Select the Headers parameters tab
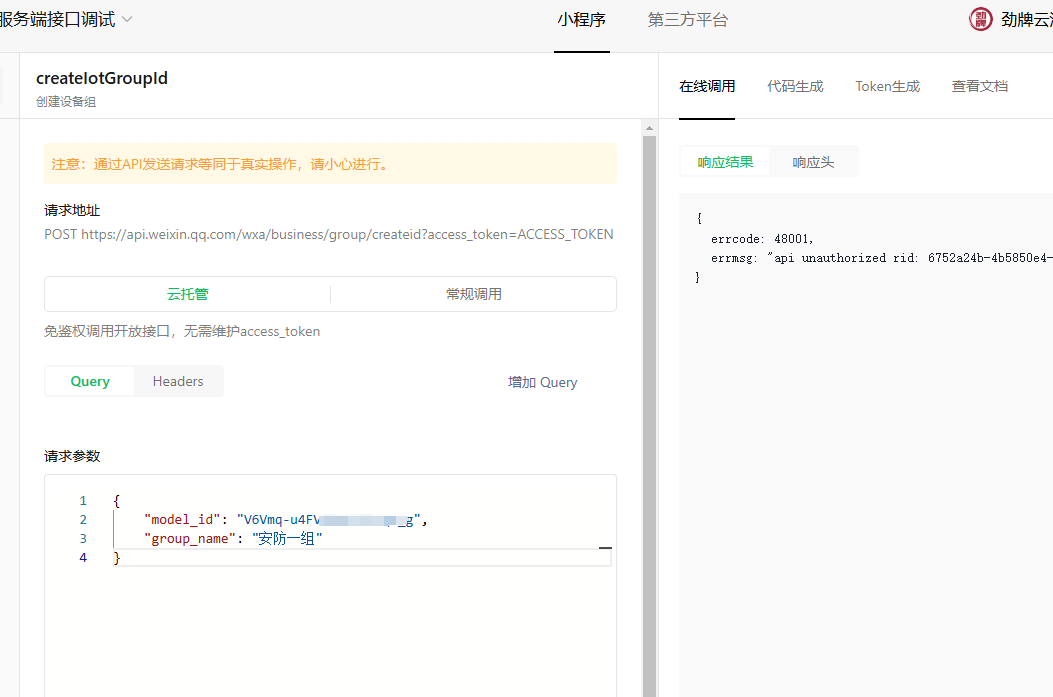1053x697 pixels. coord(178,381)
